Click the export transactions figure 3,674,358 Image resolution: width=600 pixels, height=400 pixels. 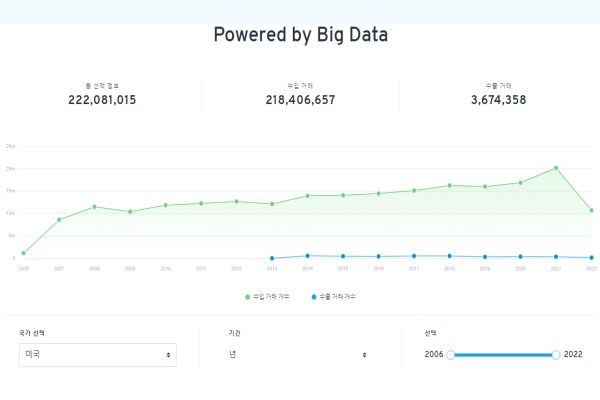(x=498, y=100)
